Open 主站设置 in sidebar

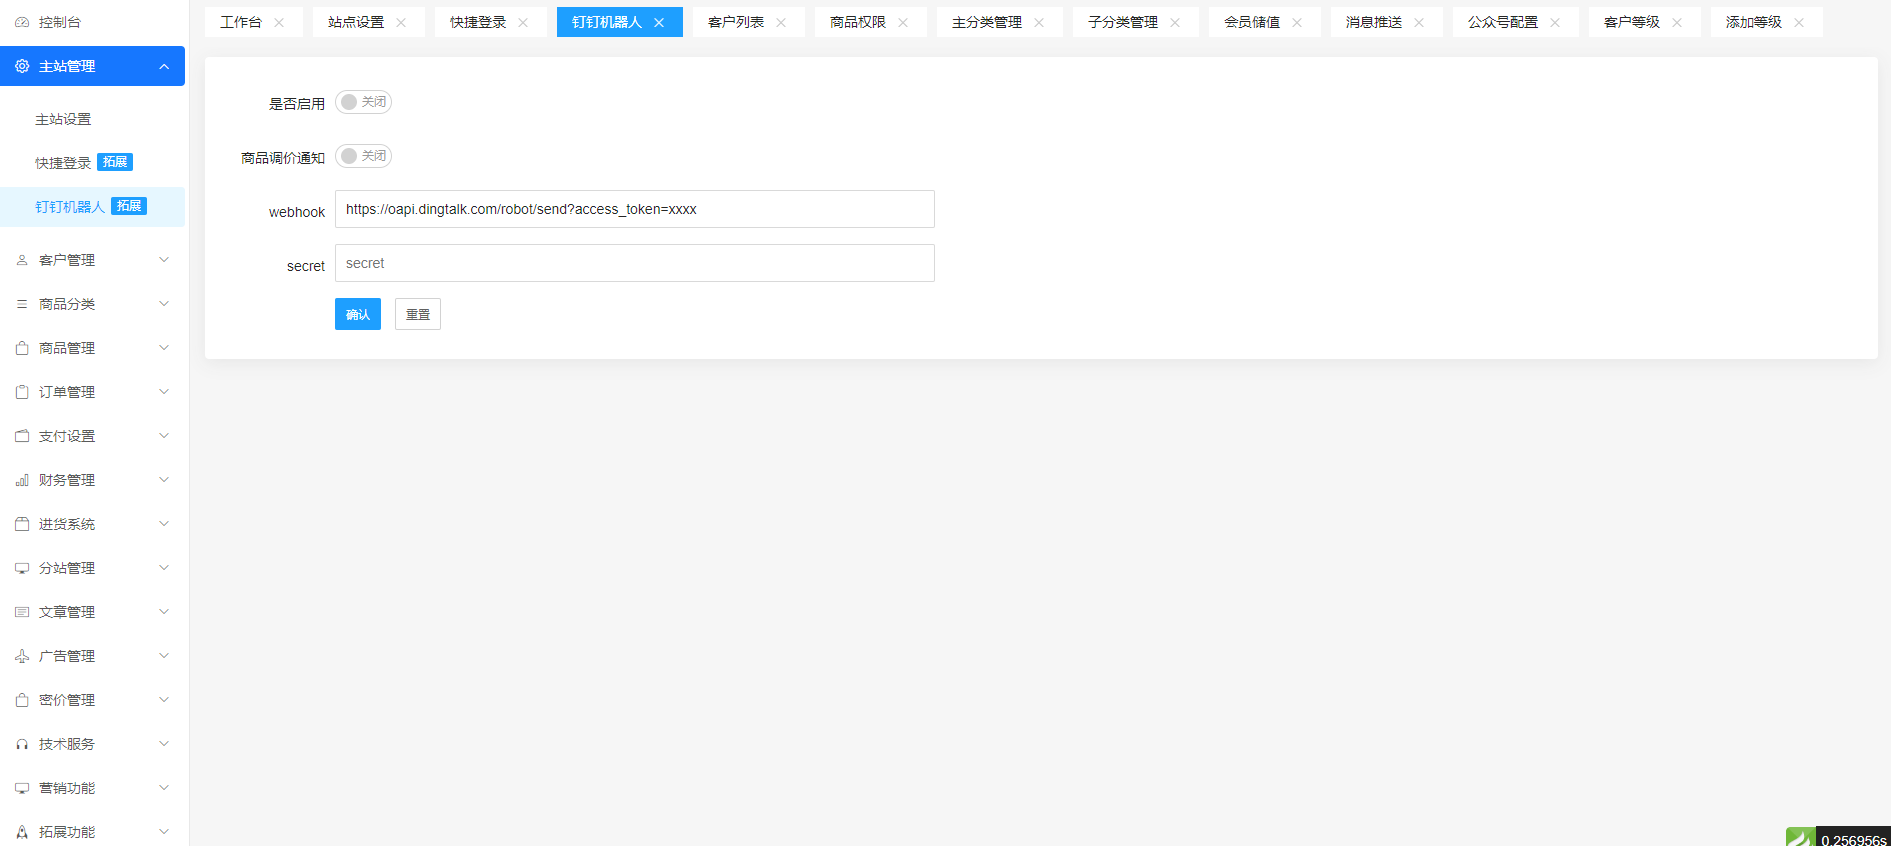pyautogui.click(x=92, y=119)
